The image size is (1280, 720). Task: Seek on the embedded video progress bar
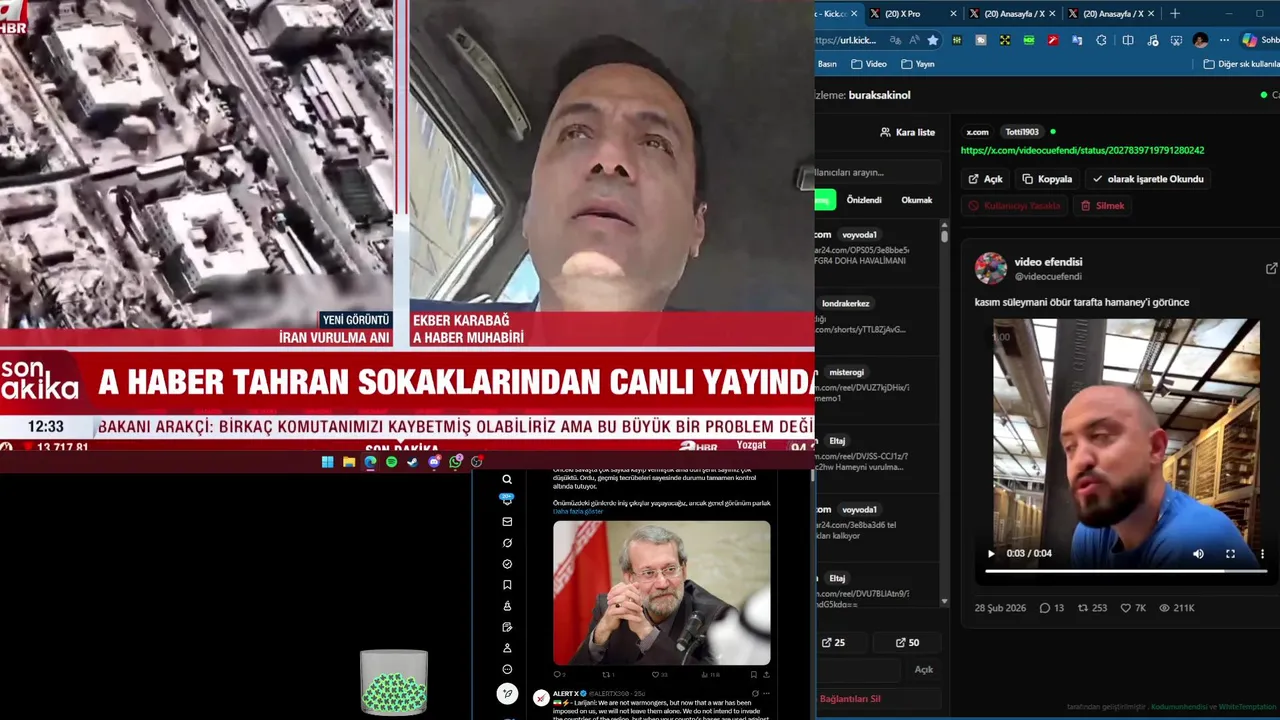1126,571
